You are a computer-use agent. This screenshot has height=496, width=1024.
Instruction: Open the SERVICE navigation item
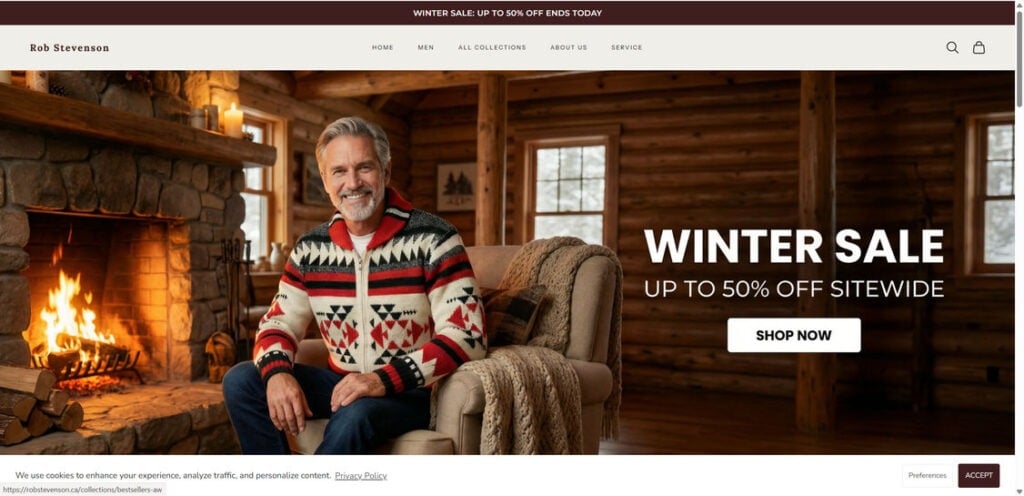click(x=626, y=48)
